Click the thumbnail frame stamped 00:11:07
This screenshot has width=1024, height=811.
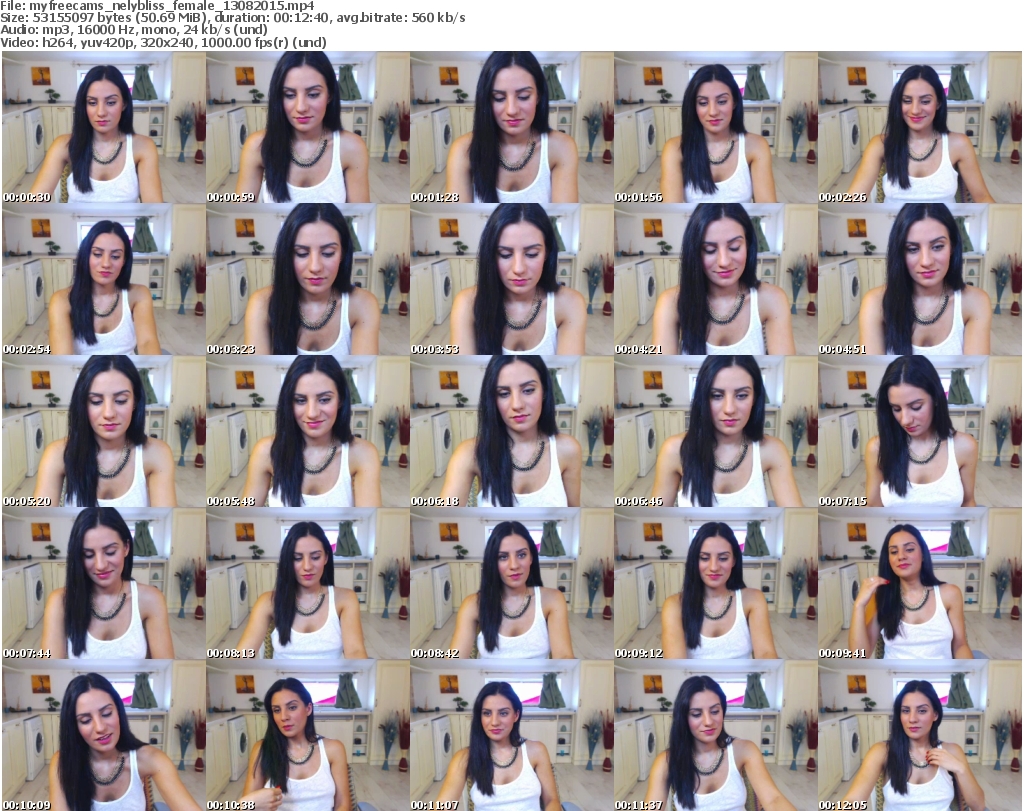click(x=511, y=735)
